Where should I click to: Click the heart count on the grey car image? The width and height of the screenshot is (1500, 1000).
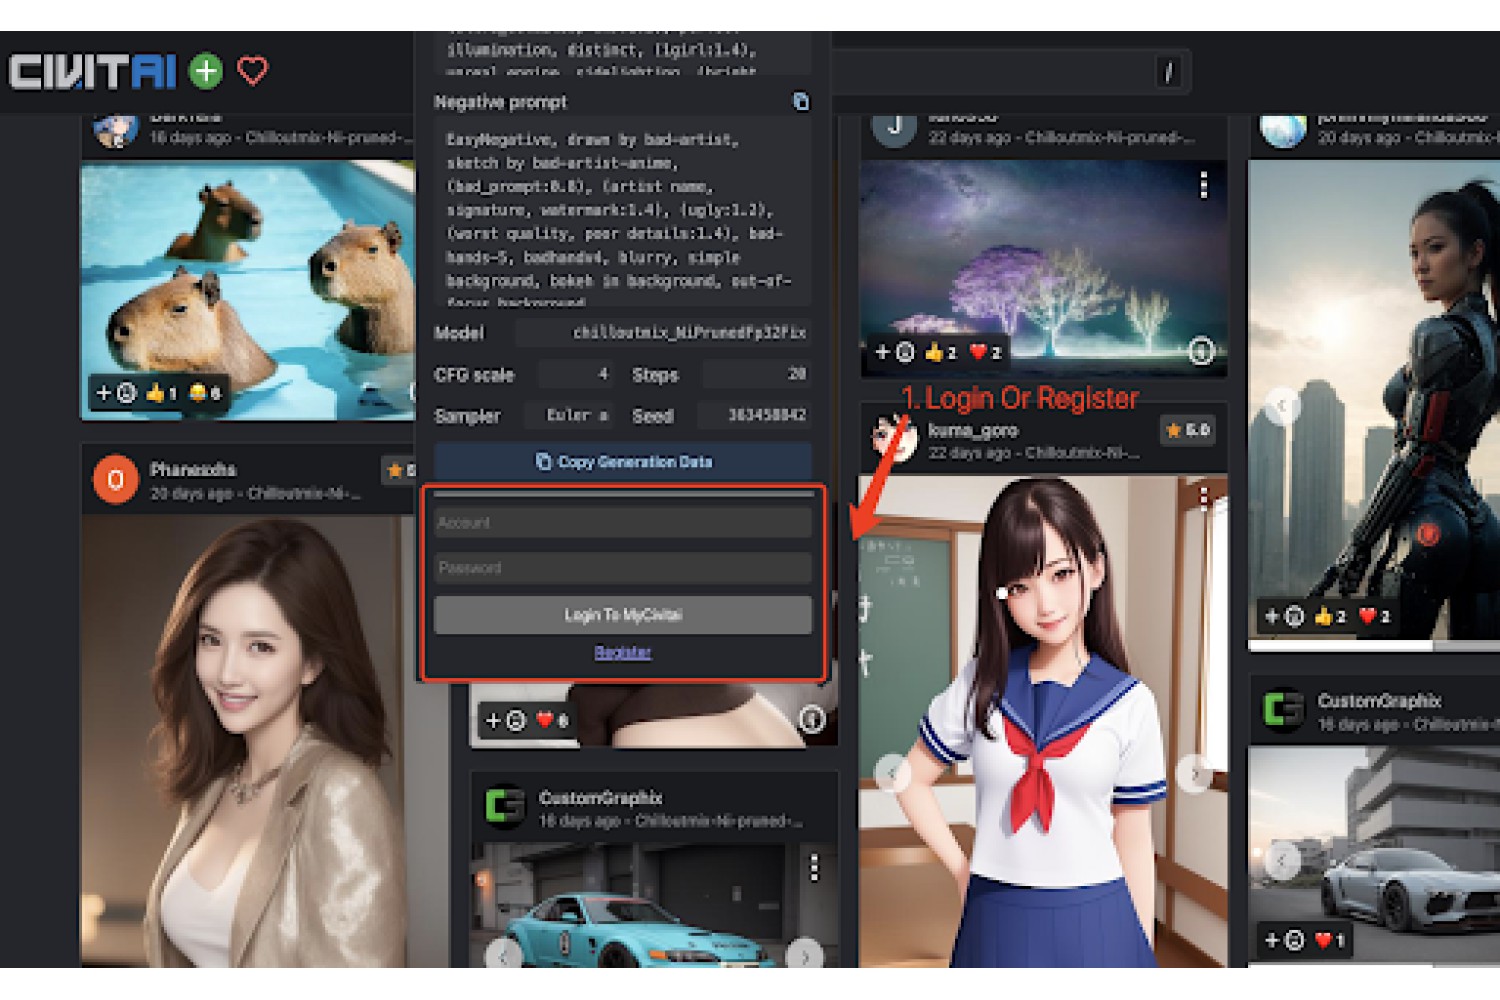pos(1330,940)
